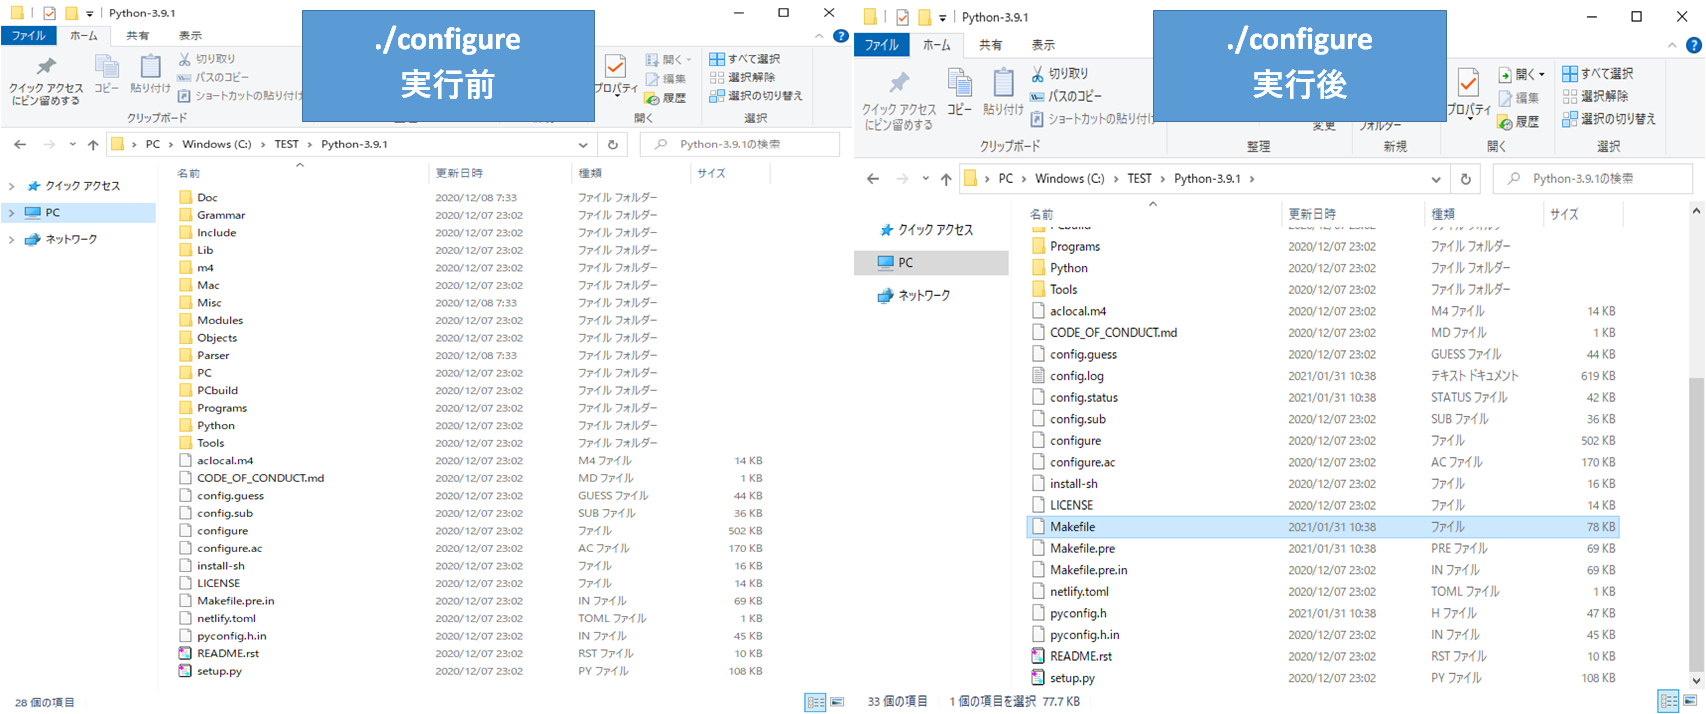Image resolution: width=1706 pixels, height=714 pixels.
Task: Go up one folder in right window
Action: [x=946, y=179]
